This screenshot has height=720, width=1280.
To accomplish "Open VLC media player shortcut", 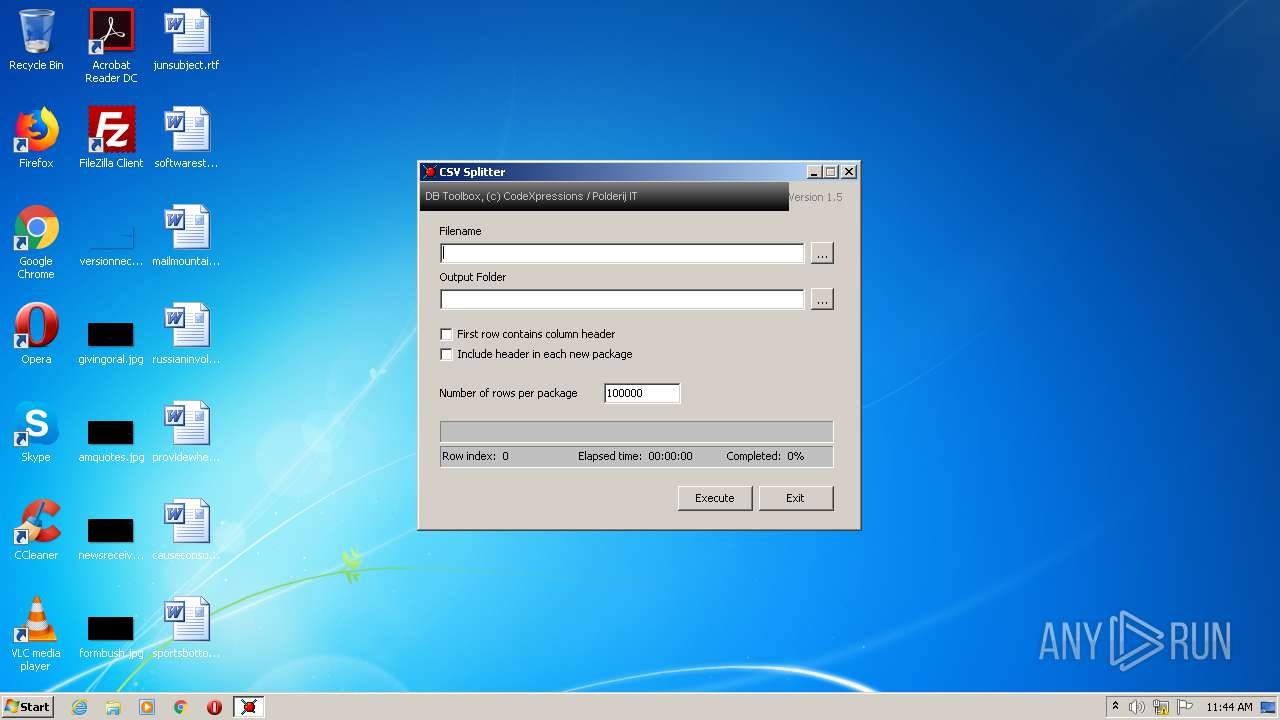I will coord(36,634).
